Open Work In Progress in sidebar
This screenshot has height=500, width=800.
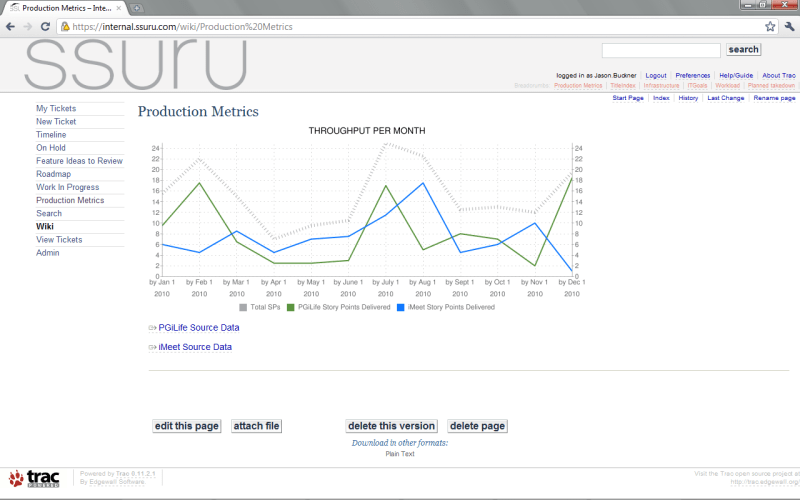tap(67, 187)
